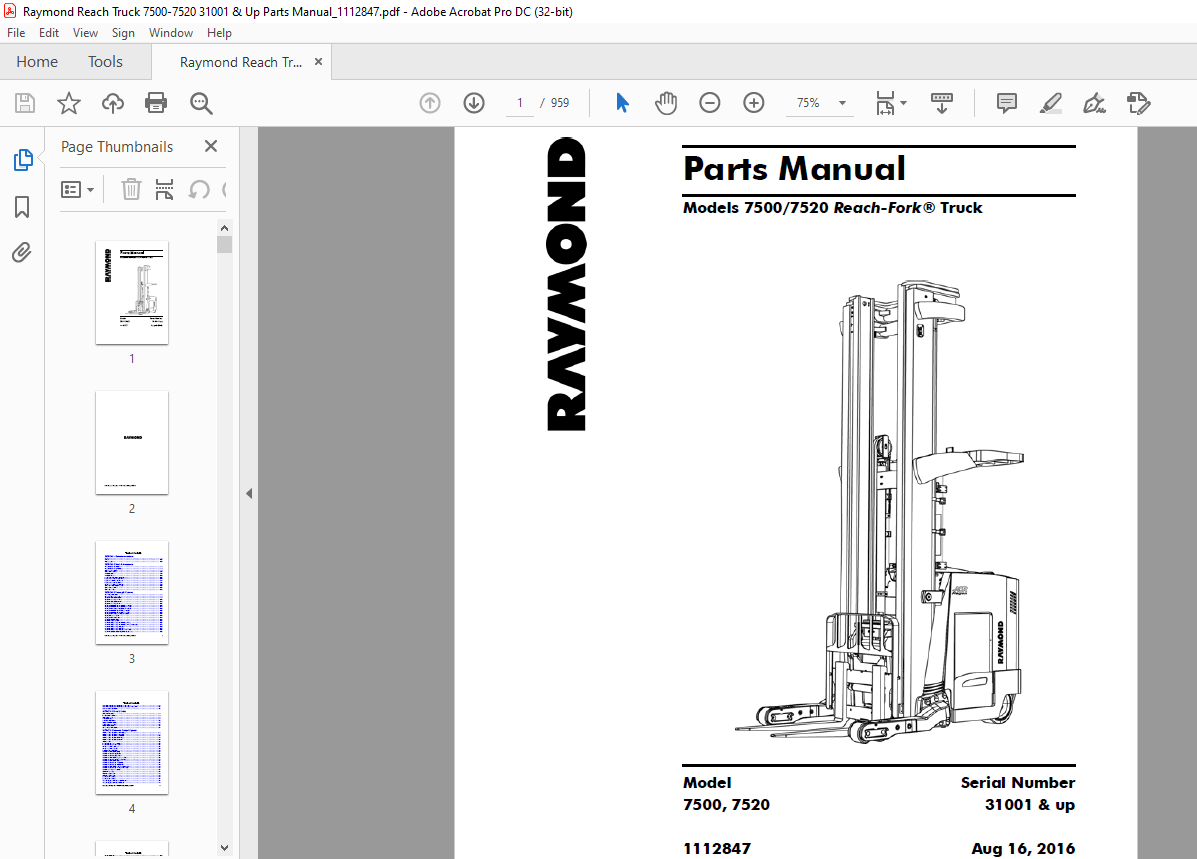Toggle the Bookmarks navigation panel

click(22, 207)
